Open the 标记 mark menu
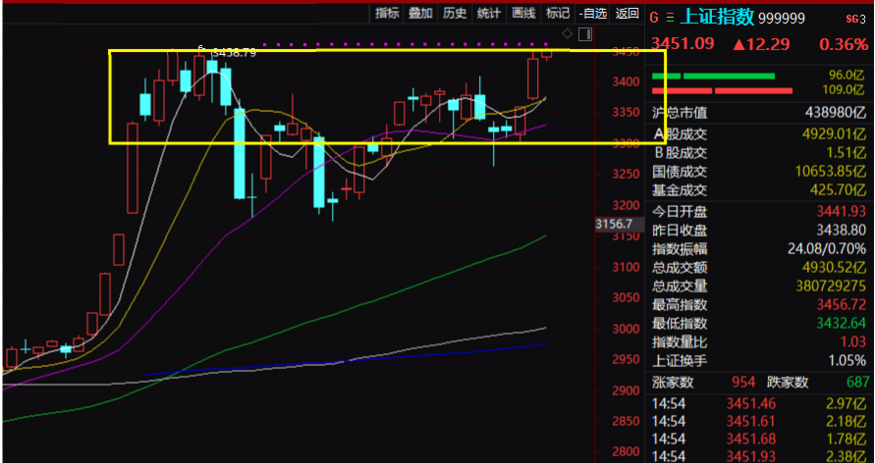Screen dimensions: 875x463 (x=557, y=13)
